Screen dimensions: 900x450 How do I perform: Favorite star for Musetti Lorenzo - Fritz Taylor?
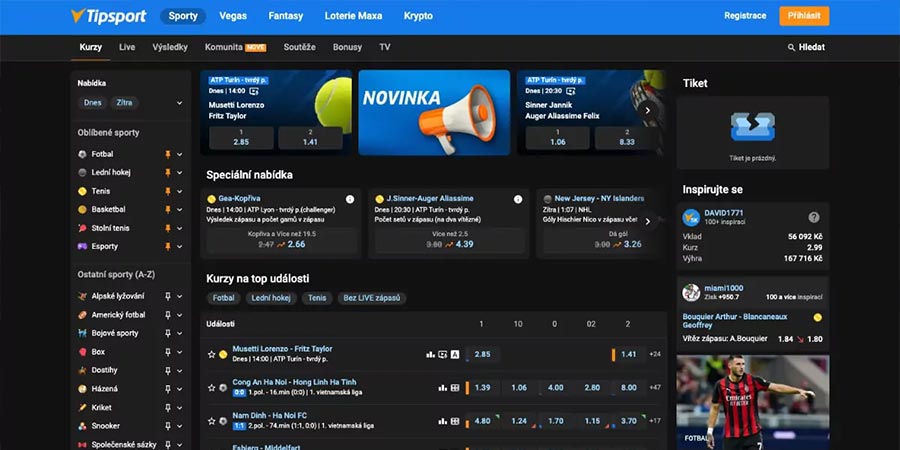click(211, 354)
